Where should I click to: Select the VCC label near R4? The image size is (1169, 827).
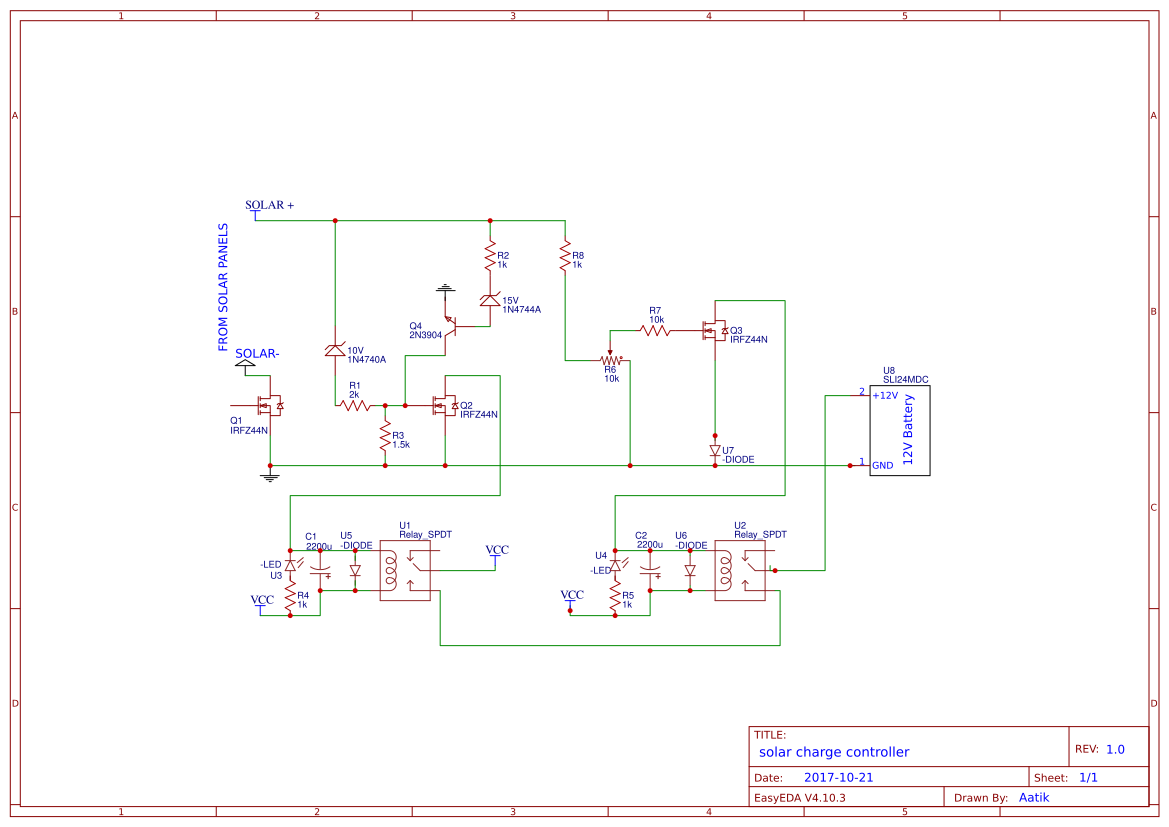click(263, 598)
